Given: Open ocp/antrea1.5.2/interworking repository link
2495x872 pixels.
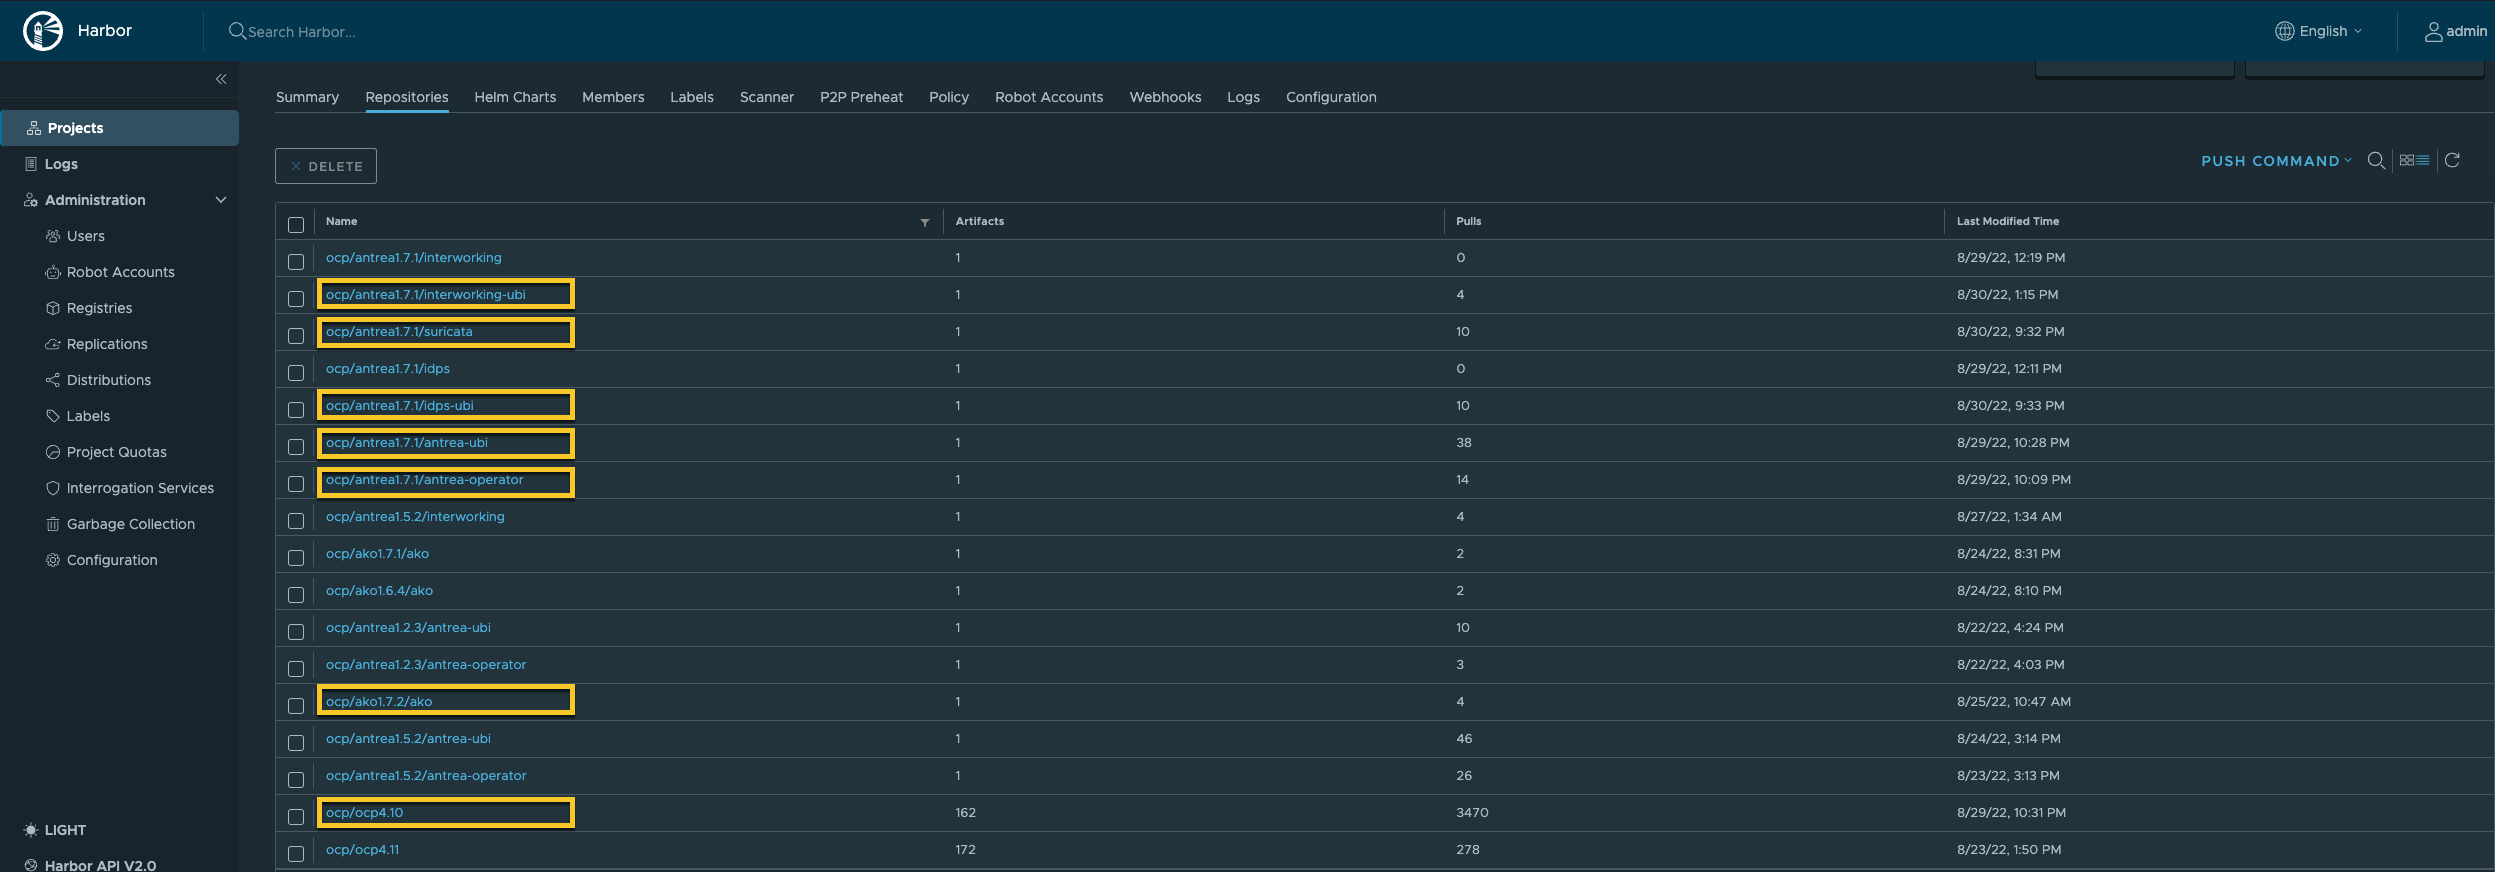Looking at the screenshot, I should 415,516.
